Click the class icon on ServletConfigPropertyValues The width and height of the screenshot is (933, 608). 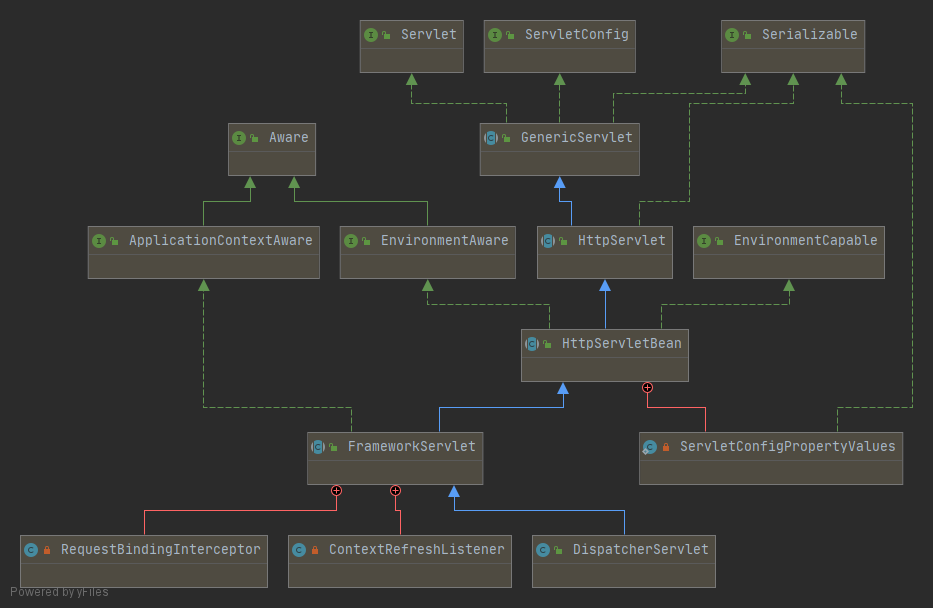click(650, 447)
